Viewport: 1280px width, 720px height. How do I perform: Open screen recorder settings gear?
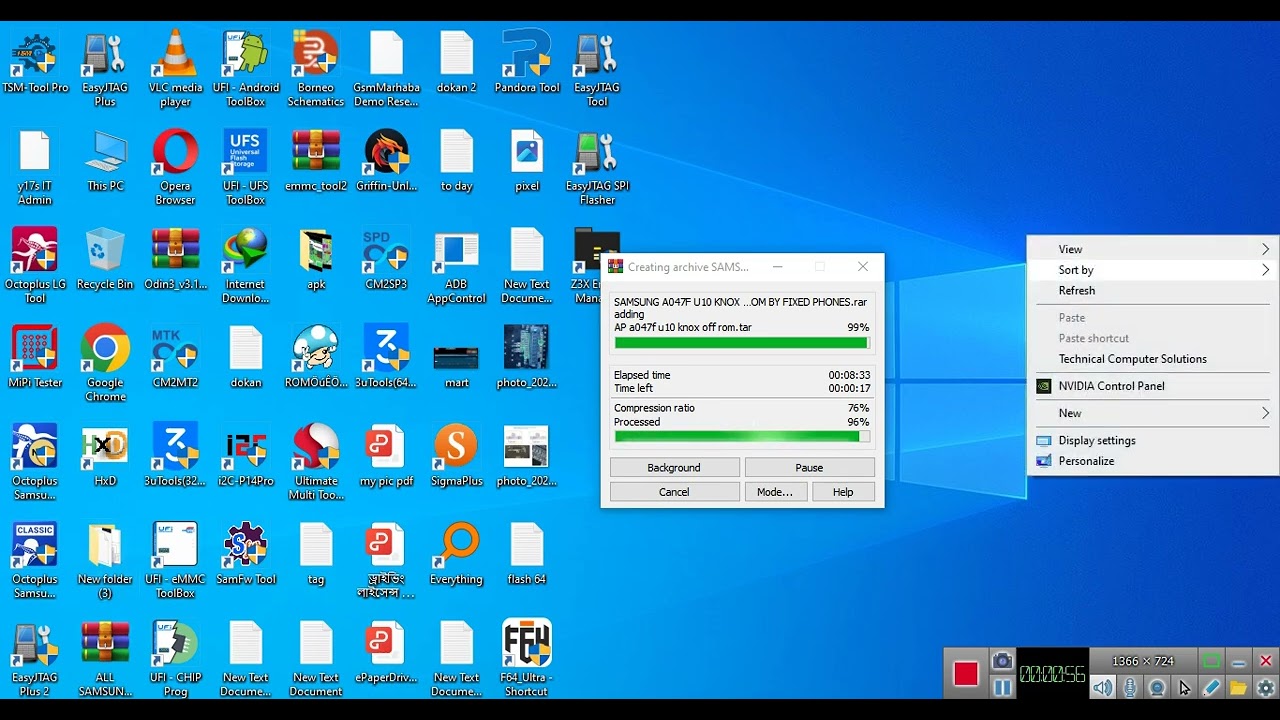coord(1266,688)
